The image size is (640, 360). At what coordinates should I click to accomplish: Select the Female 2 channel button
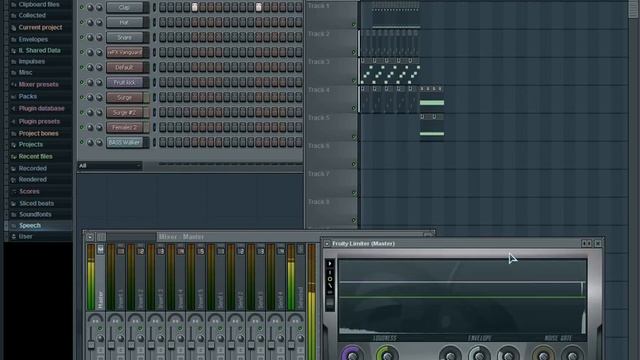pos(124,127)
